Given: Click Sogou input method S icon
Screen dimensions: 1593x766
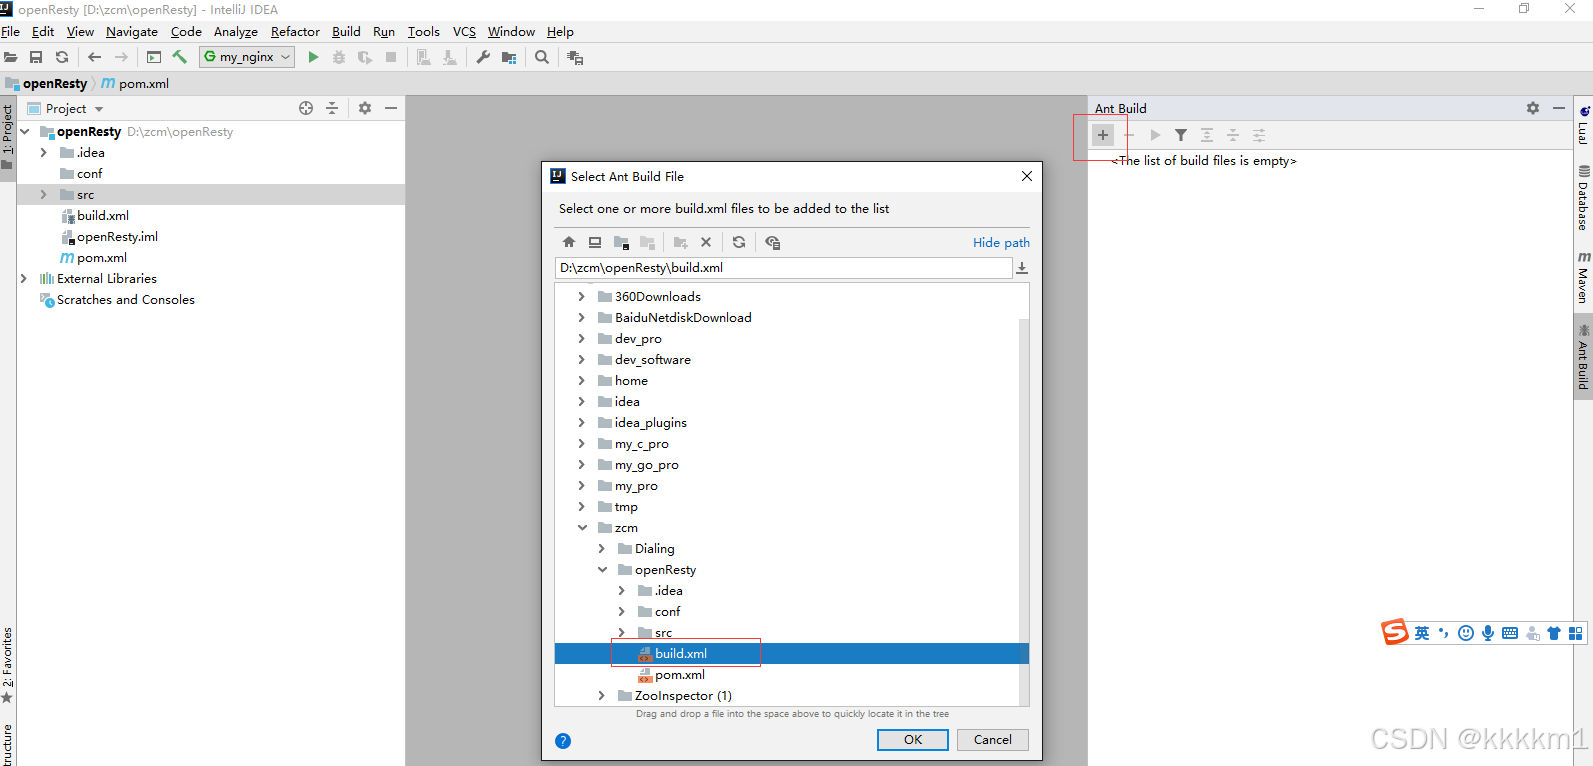Looking at the screenshot, I should click(x=1395, y=632).
